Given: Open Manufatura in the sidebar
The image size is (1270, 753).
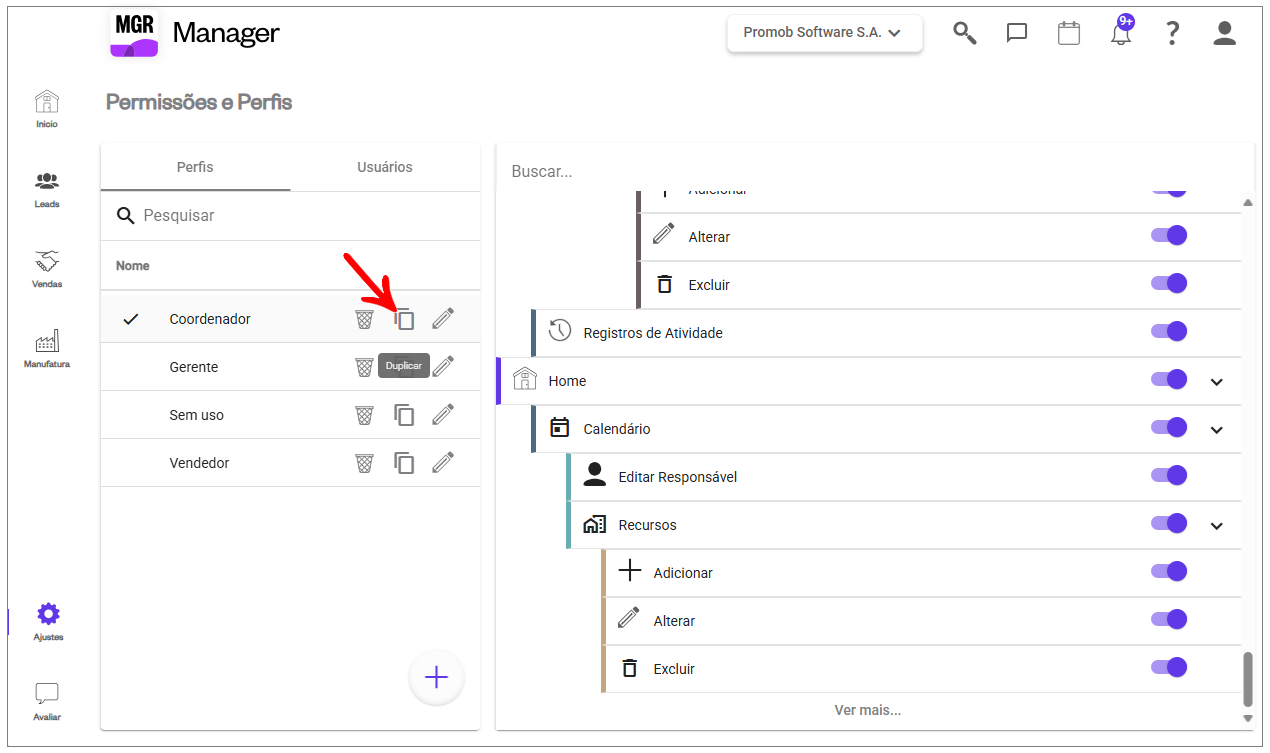Looking at the screenshot, I should tap(47, 349).
